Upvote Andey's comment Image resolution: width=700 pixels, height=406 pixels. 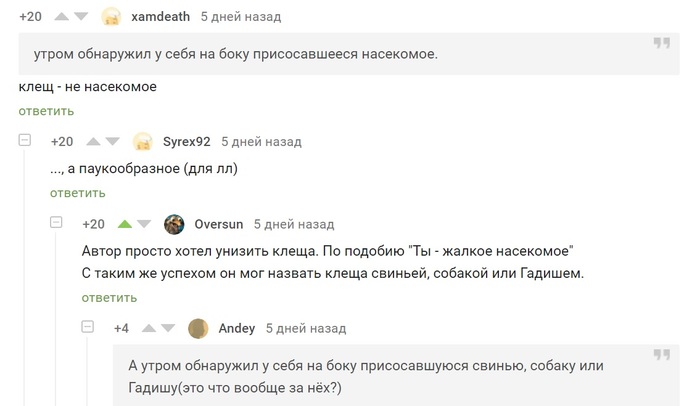pyautogui.click(x=150, y=328)
